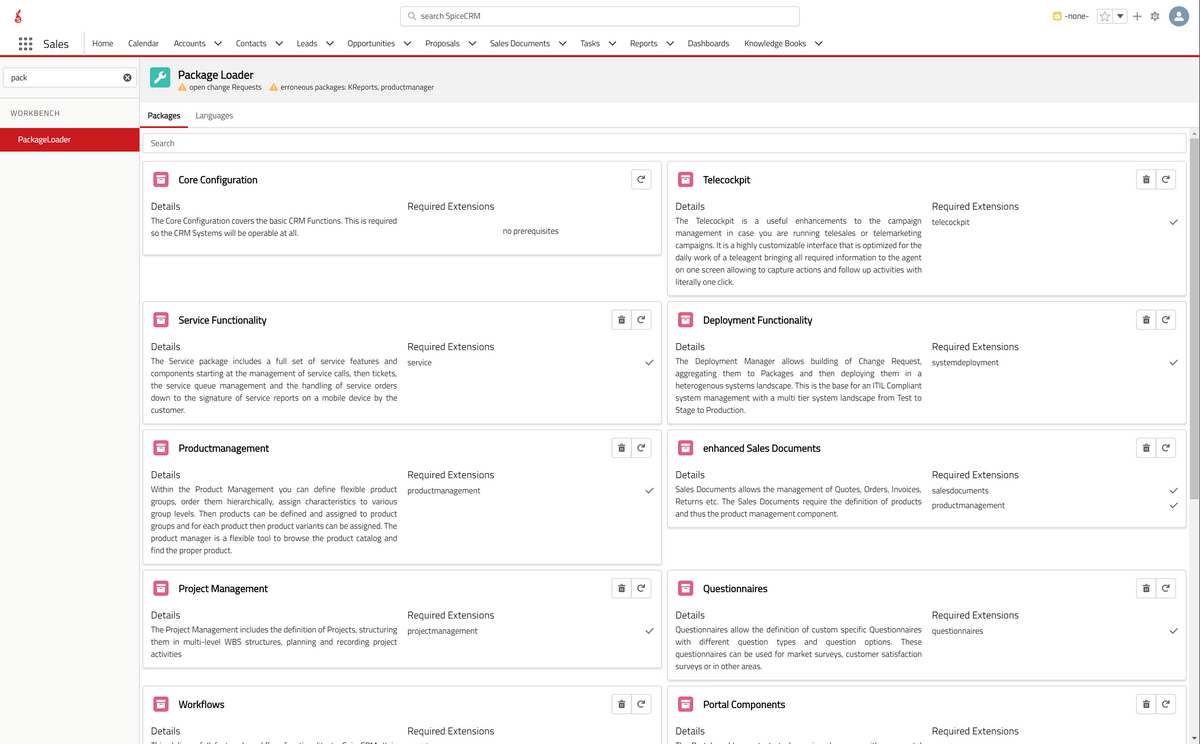Switch to the Languages tab
Image resolution: width=1200 pixels, height=744 pixels.
(x=214, y=116)
